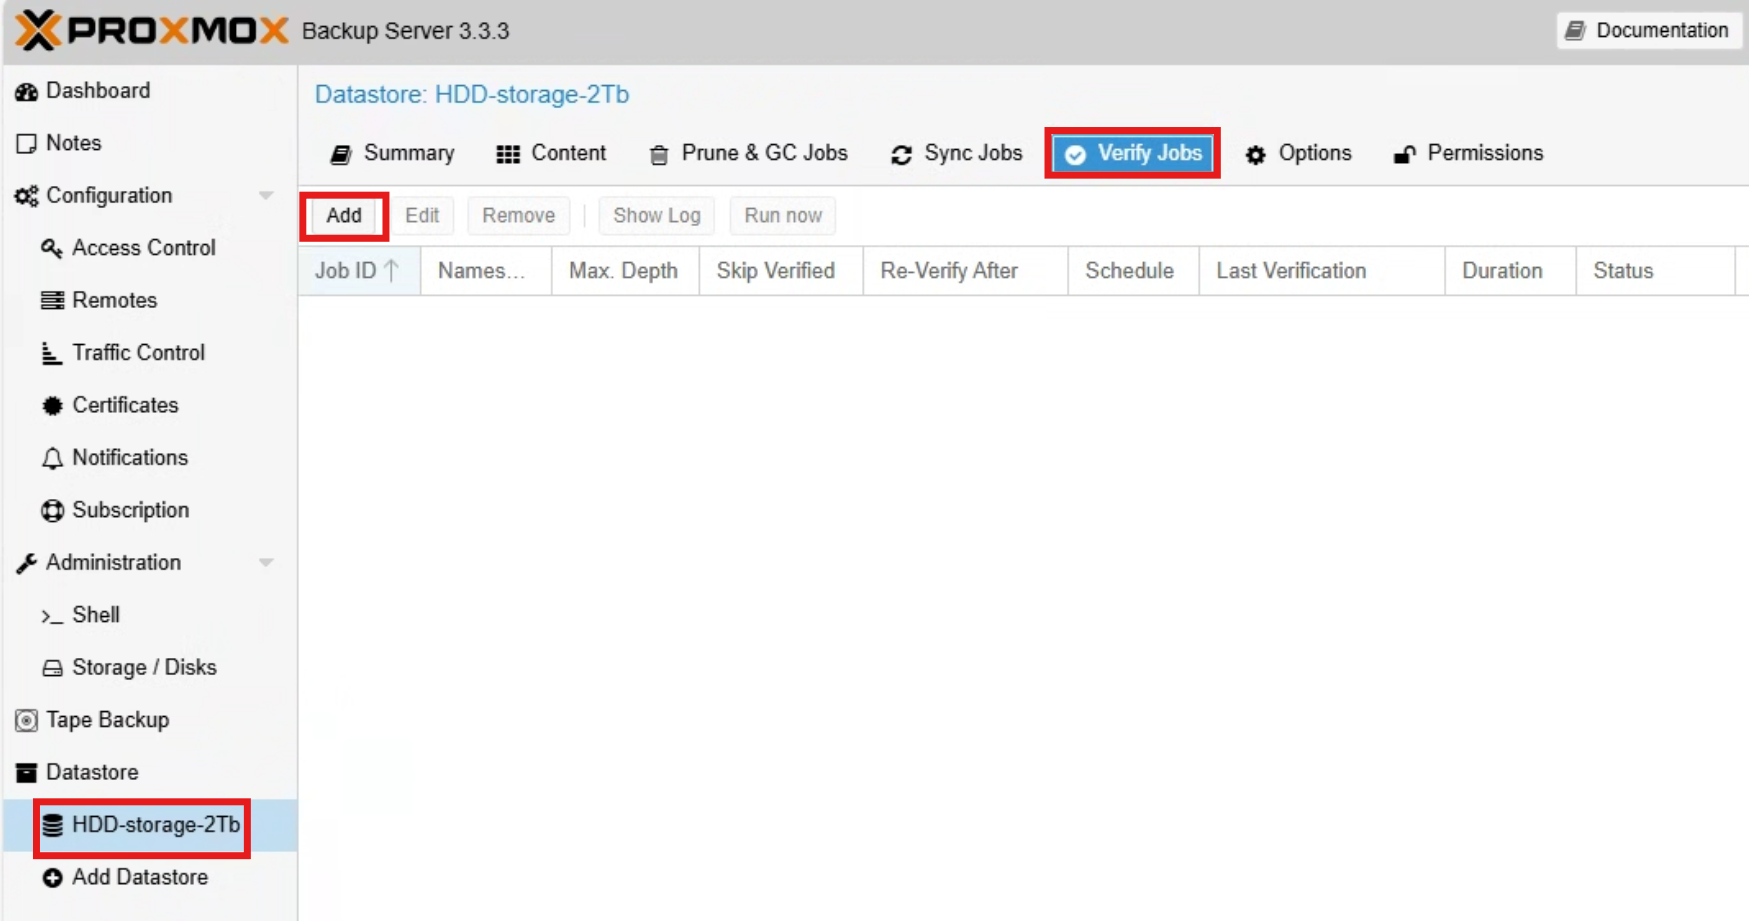Image resolution: width=1749 pixels, height=921 pixels.
Task: Collapse the Configuration section arrow
Action: pos(266,196)
